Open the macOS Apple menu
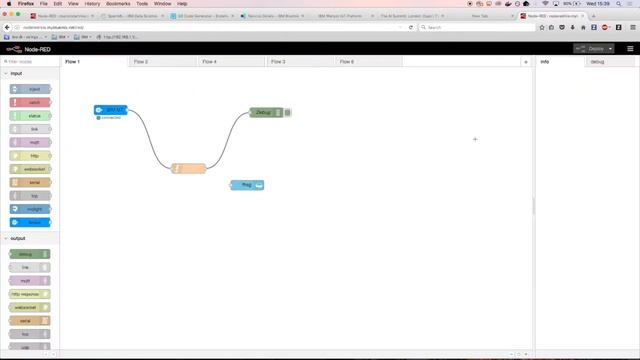The image size is (640, 360). tap(9, 4)
